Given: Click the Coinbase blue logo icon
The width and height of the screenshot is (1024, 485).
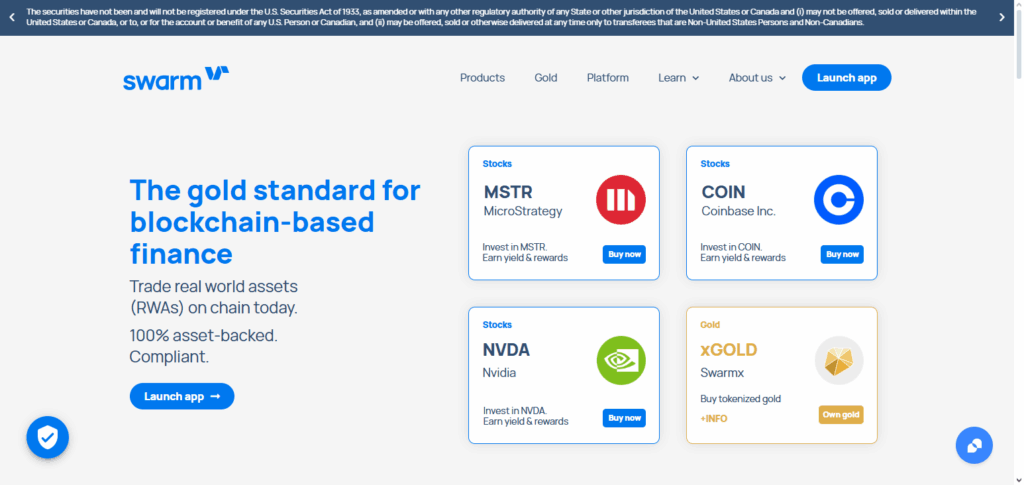Looking at the screenshot, I should [839, 200].
